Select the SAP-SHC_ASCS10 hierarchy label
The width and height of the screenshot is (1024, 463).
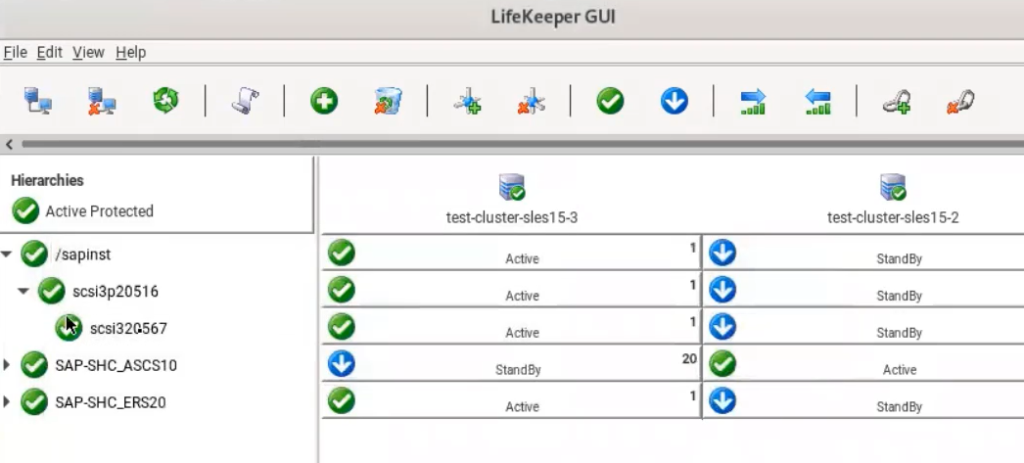click(x=116, y=366)
